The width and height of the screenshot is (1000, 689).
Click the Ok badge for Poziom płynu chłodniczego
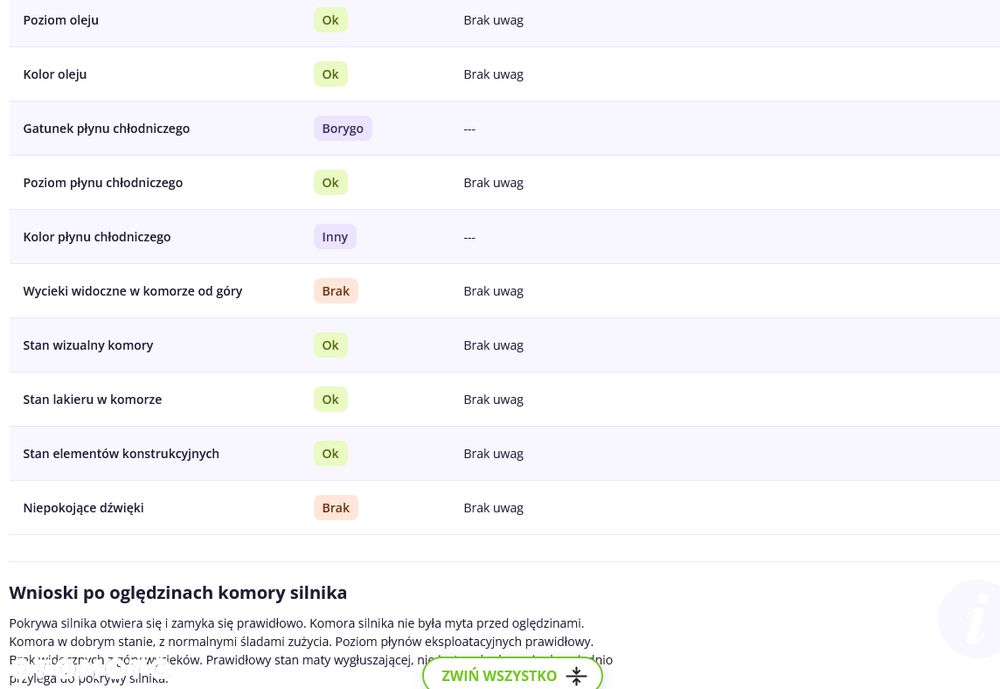[330, 183]
